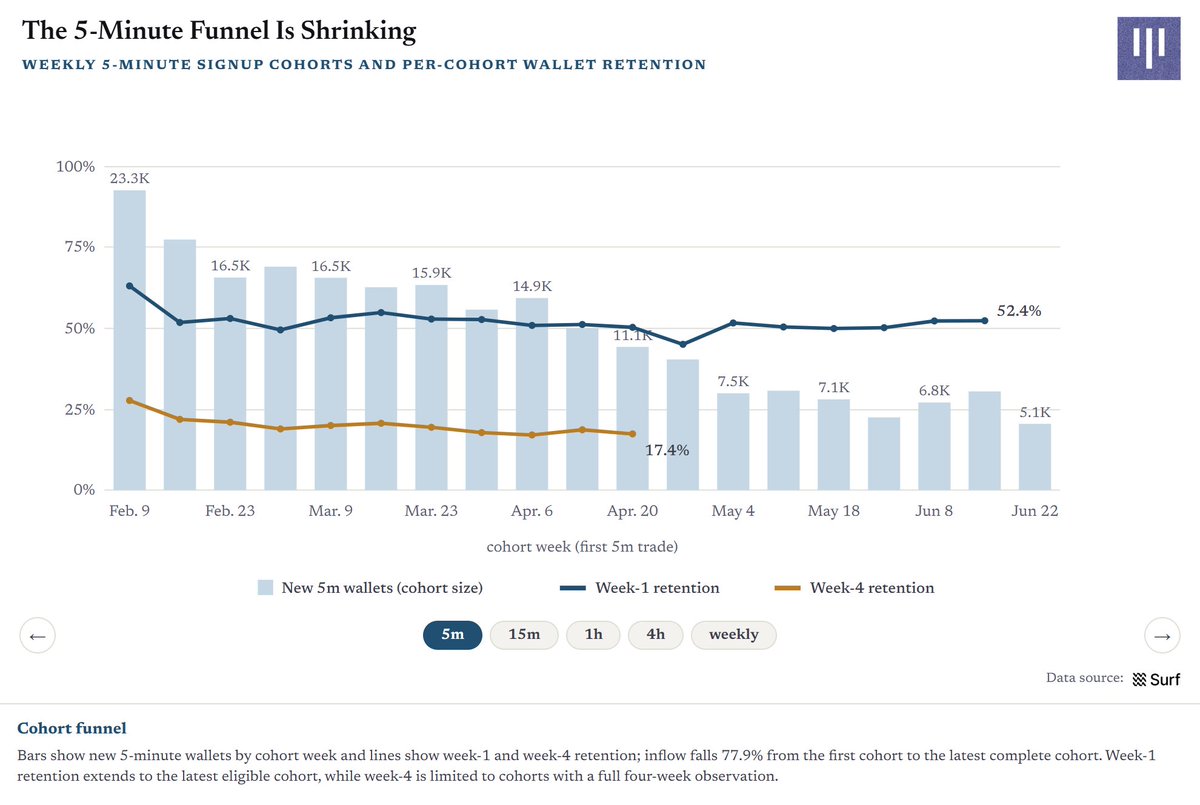
Task: Click the Cohort funnel heading
Action: pos(72,728)
